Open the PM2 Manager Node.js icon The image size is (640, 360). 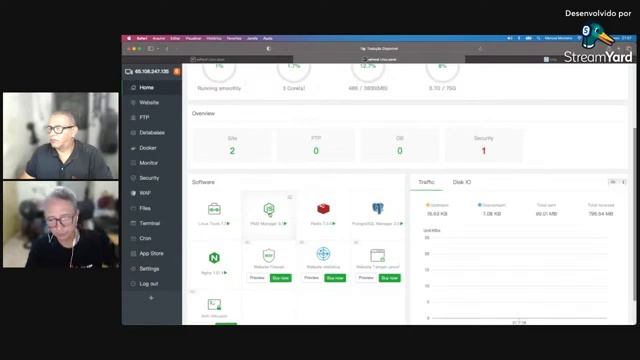tap(269, 209)
